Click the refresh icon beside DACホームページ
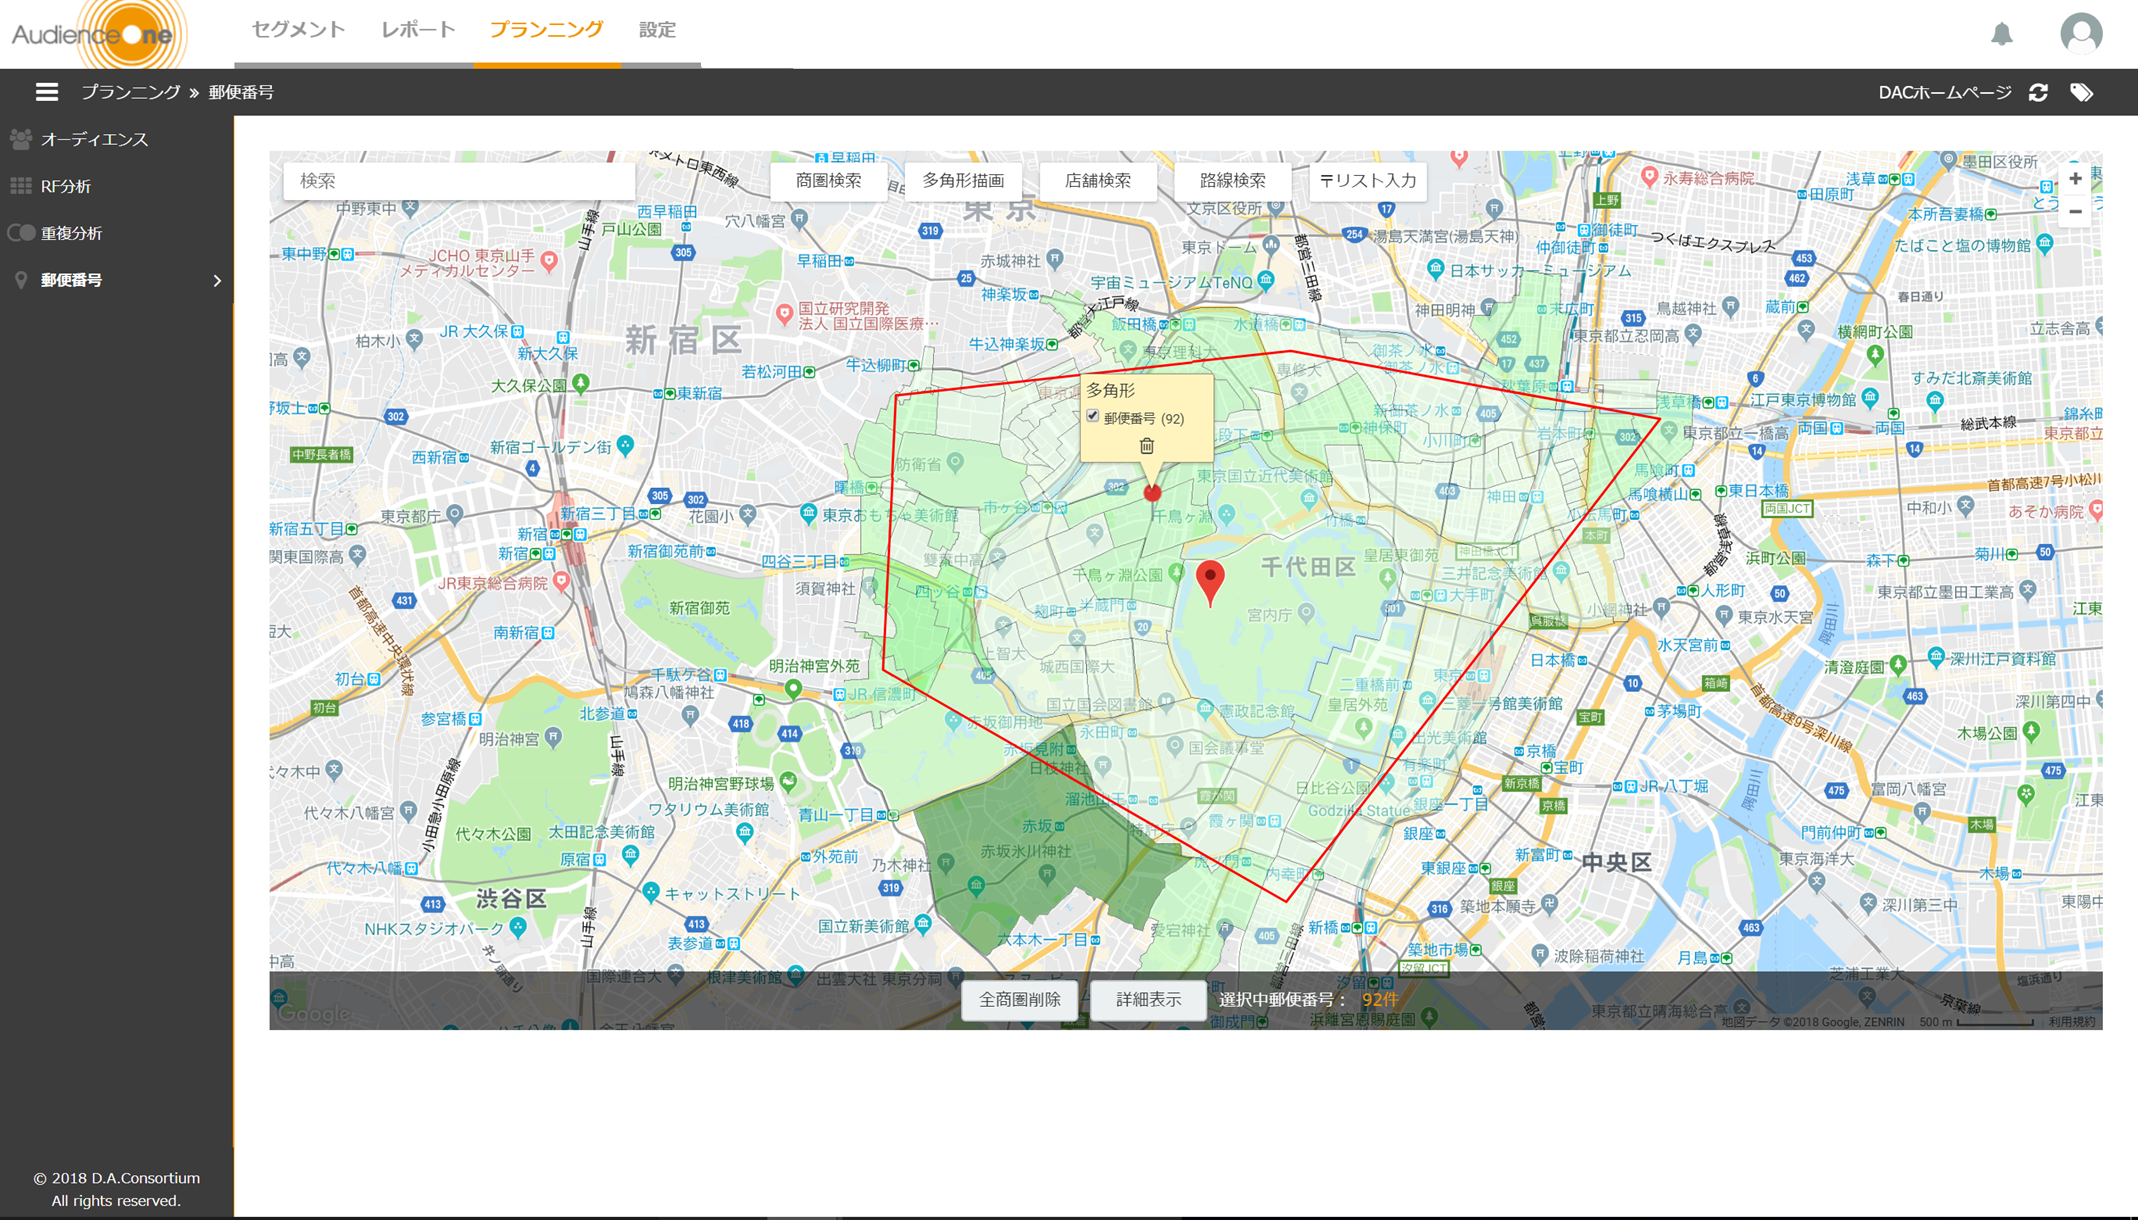 [2039, 91]
